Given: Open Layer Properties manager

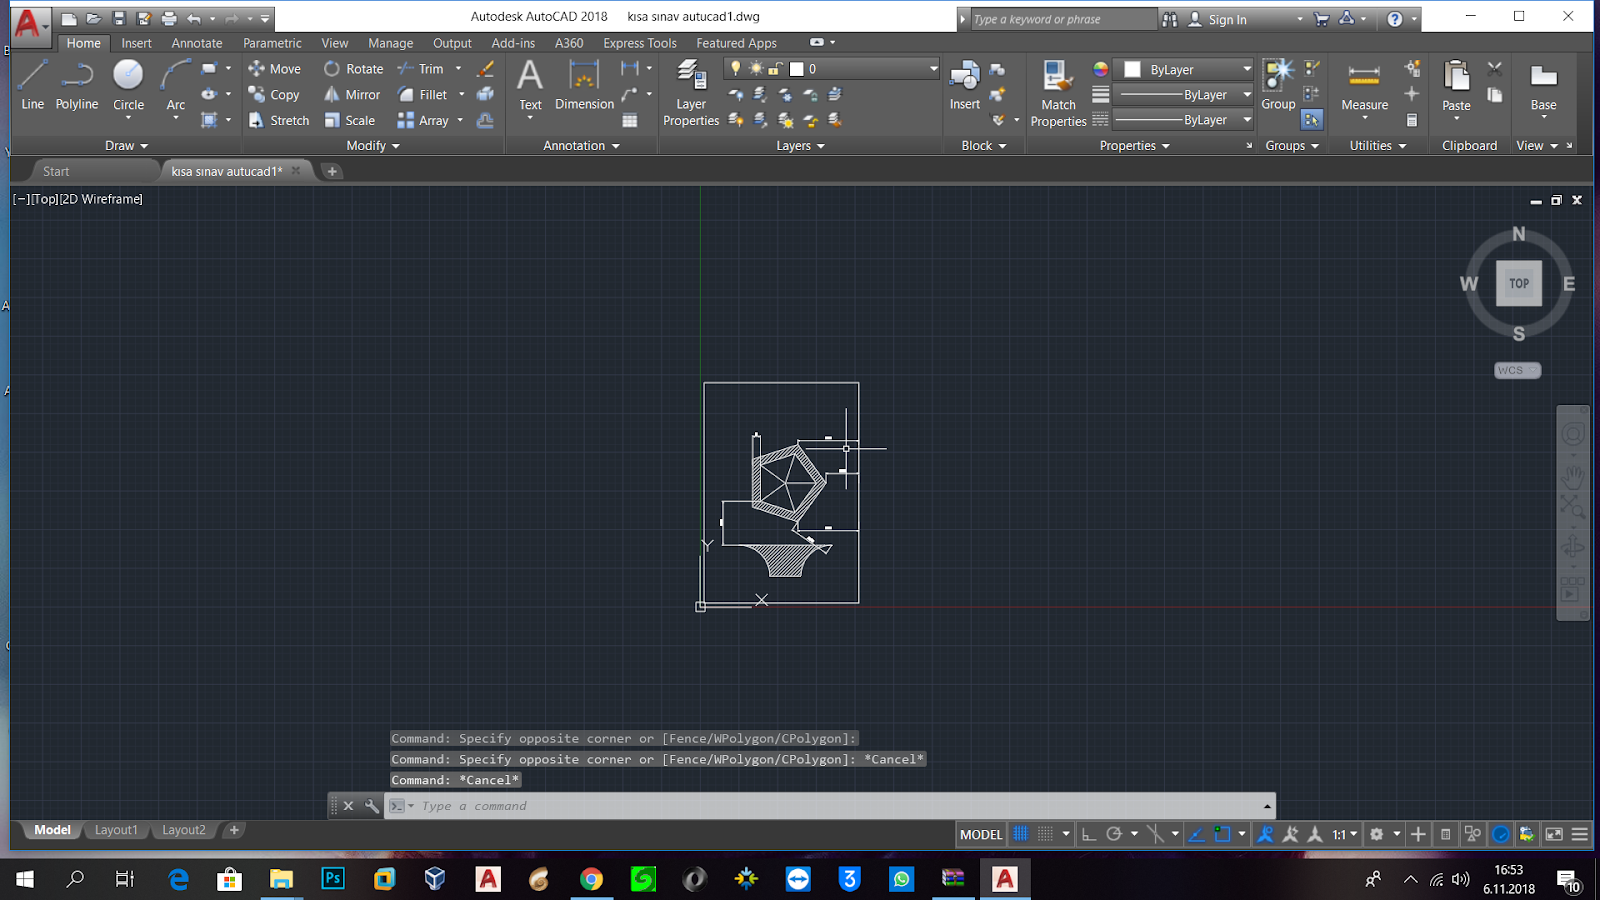Looking at the screenshot, I should pyautogui.click(x=691, y=93).
